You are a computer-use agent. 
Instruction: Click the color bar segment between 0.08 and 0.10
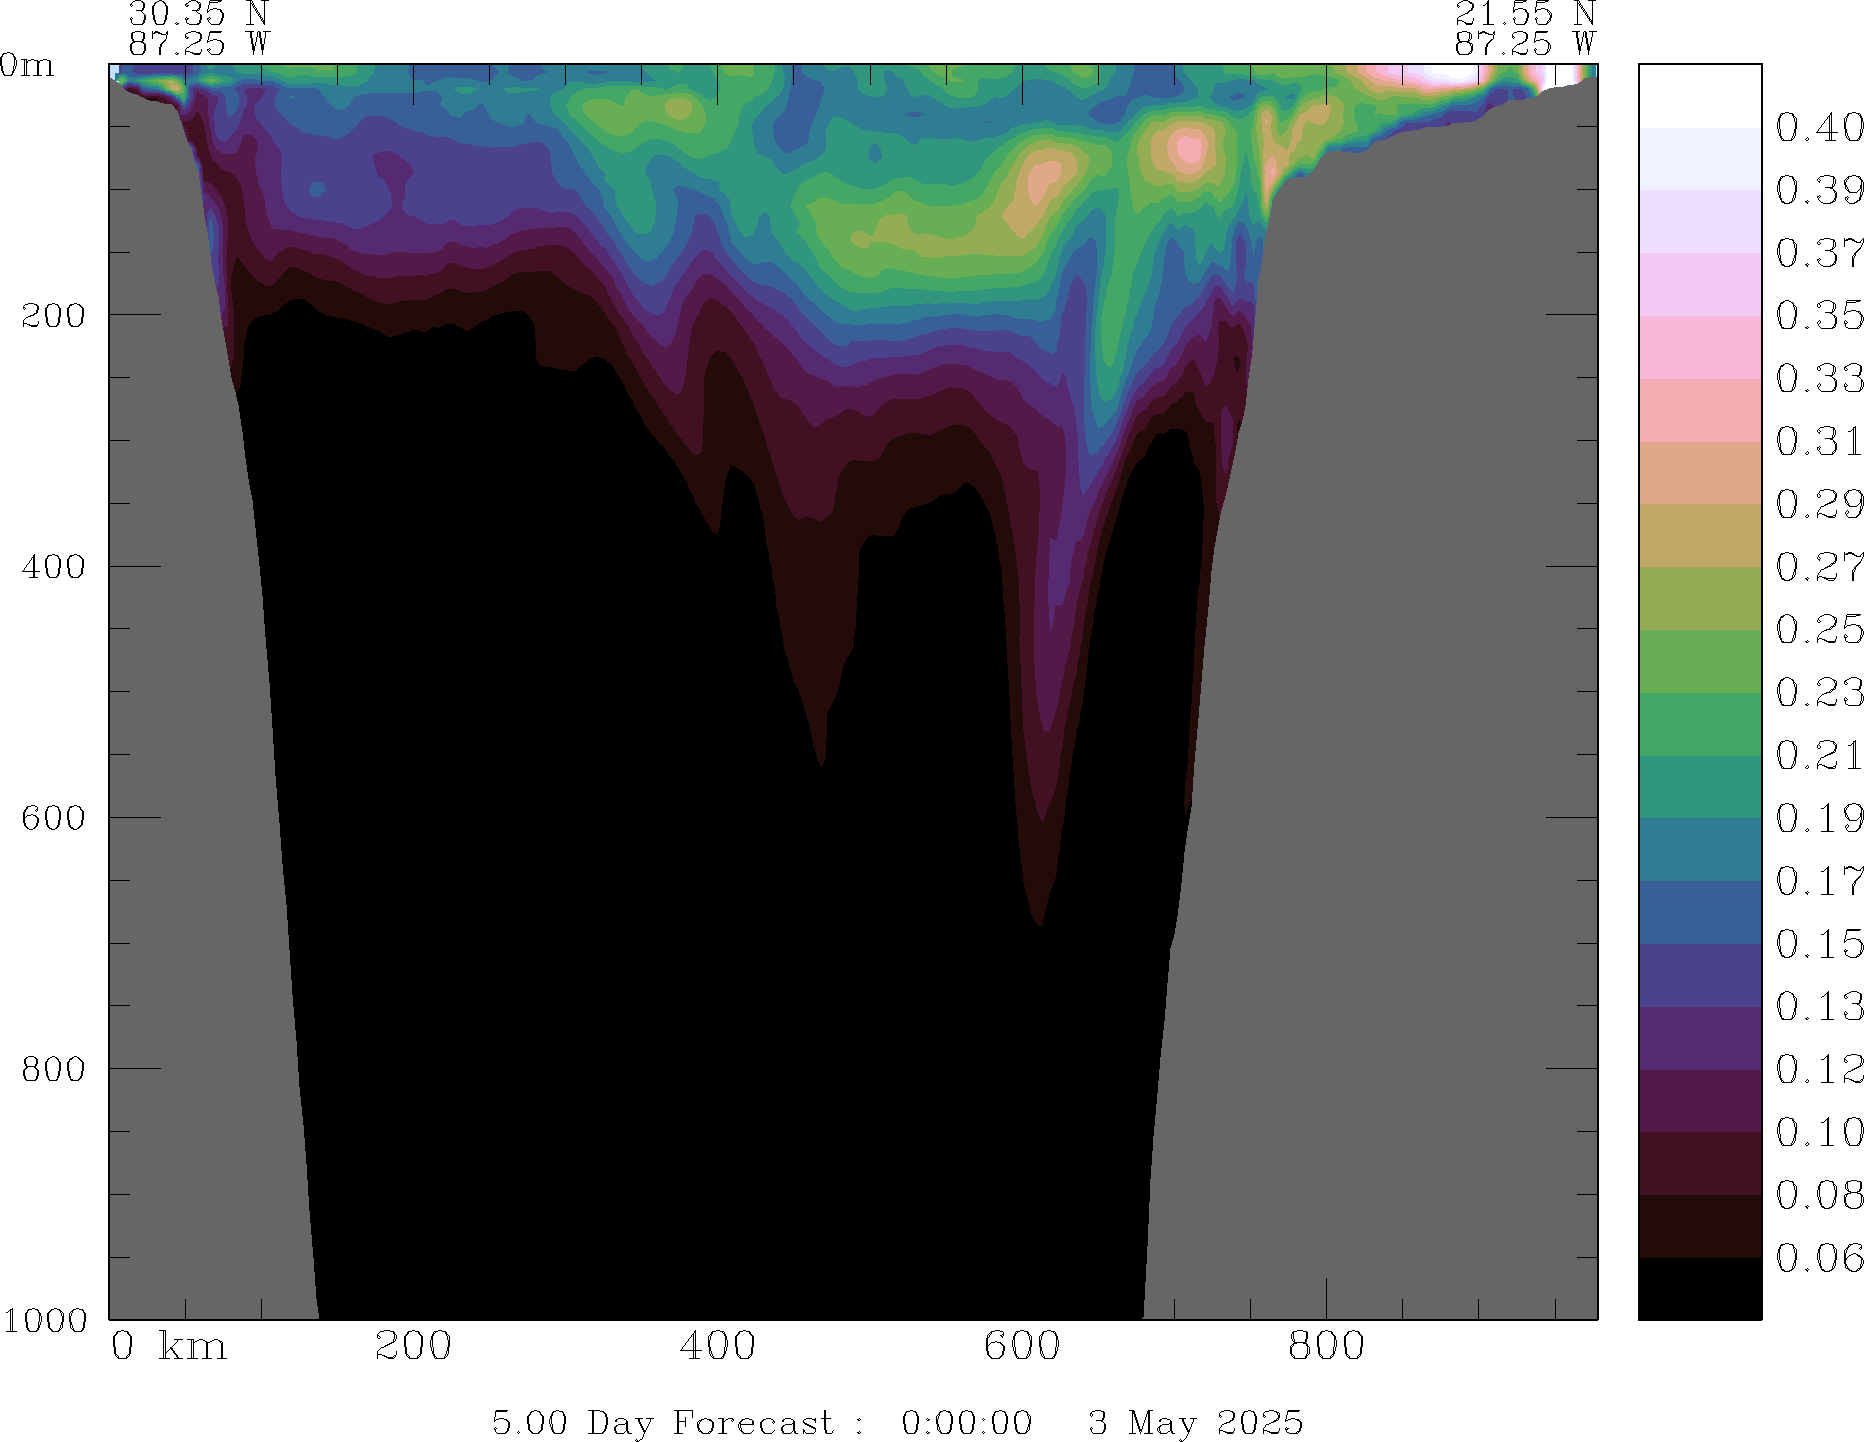point(1700,1164)
